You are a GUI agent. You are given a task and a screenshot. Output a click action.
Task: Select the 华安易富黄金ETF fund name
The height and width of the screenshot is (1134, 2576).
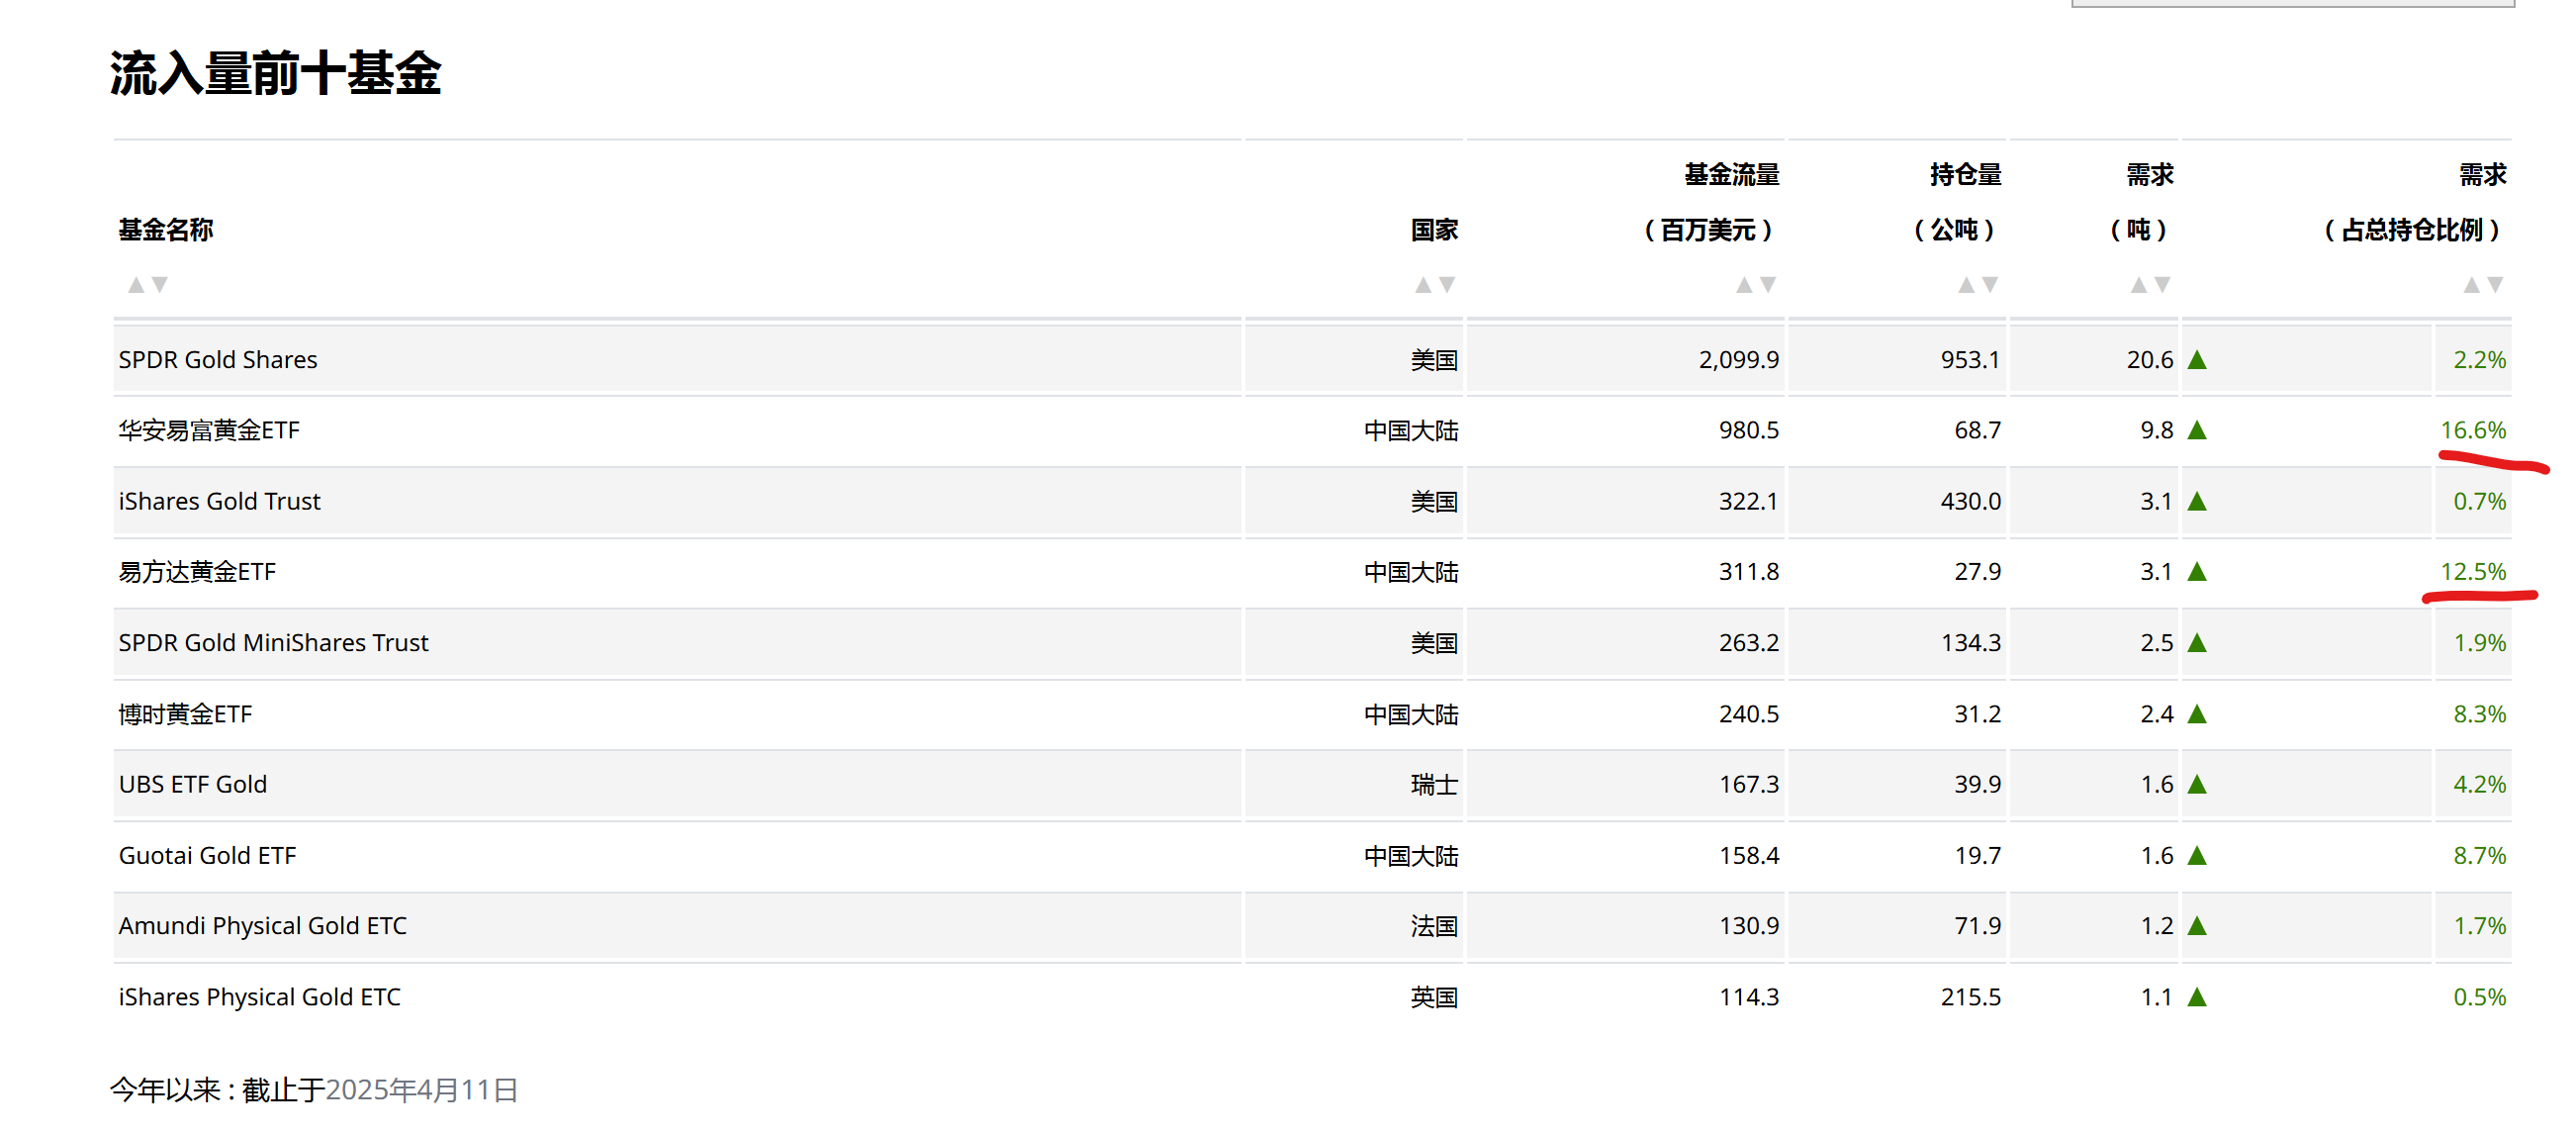coord(209,430)
